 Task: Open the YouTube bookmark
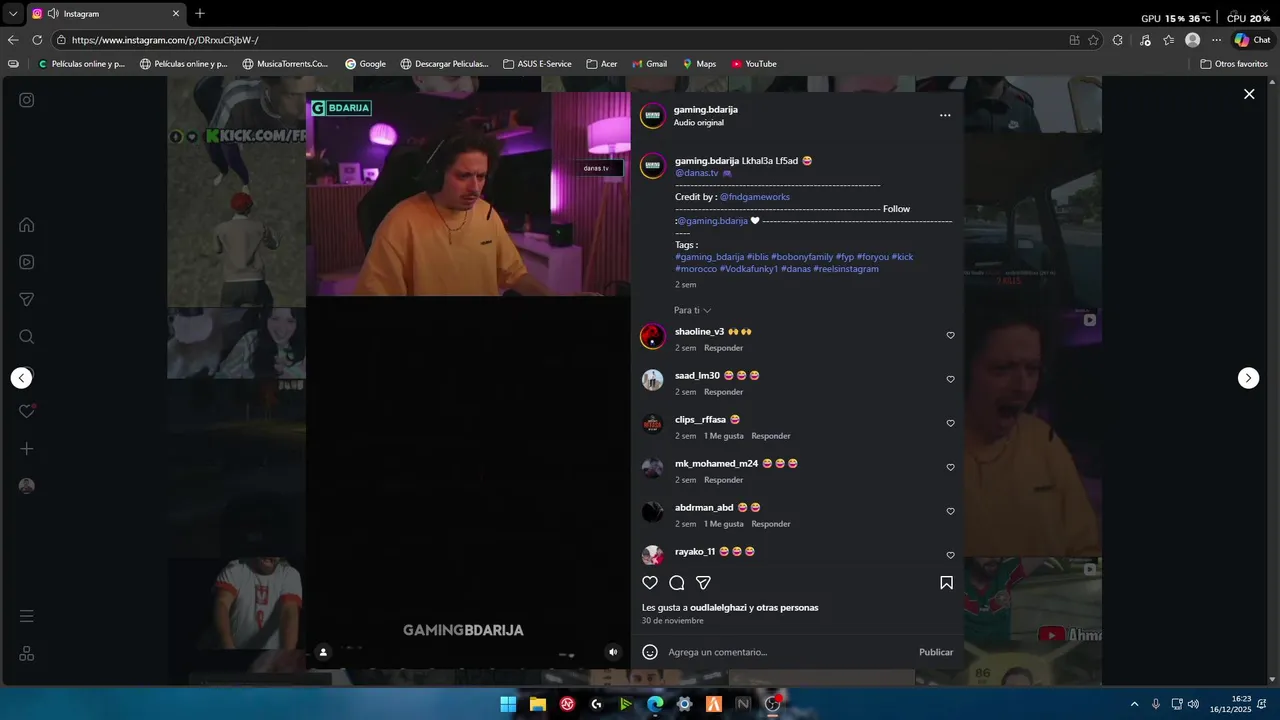[754, 64]
